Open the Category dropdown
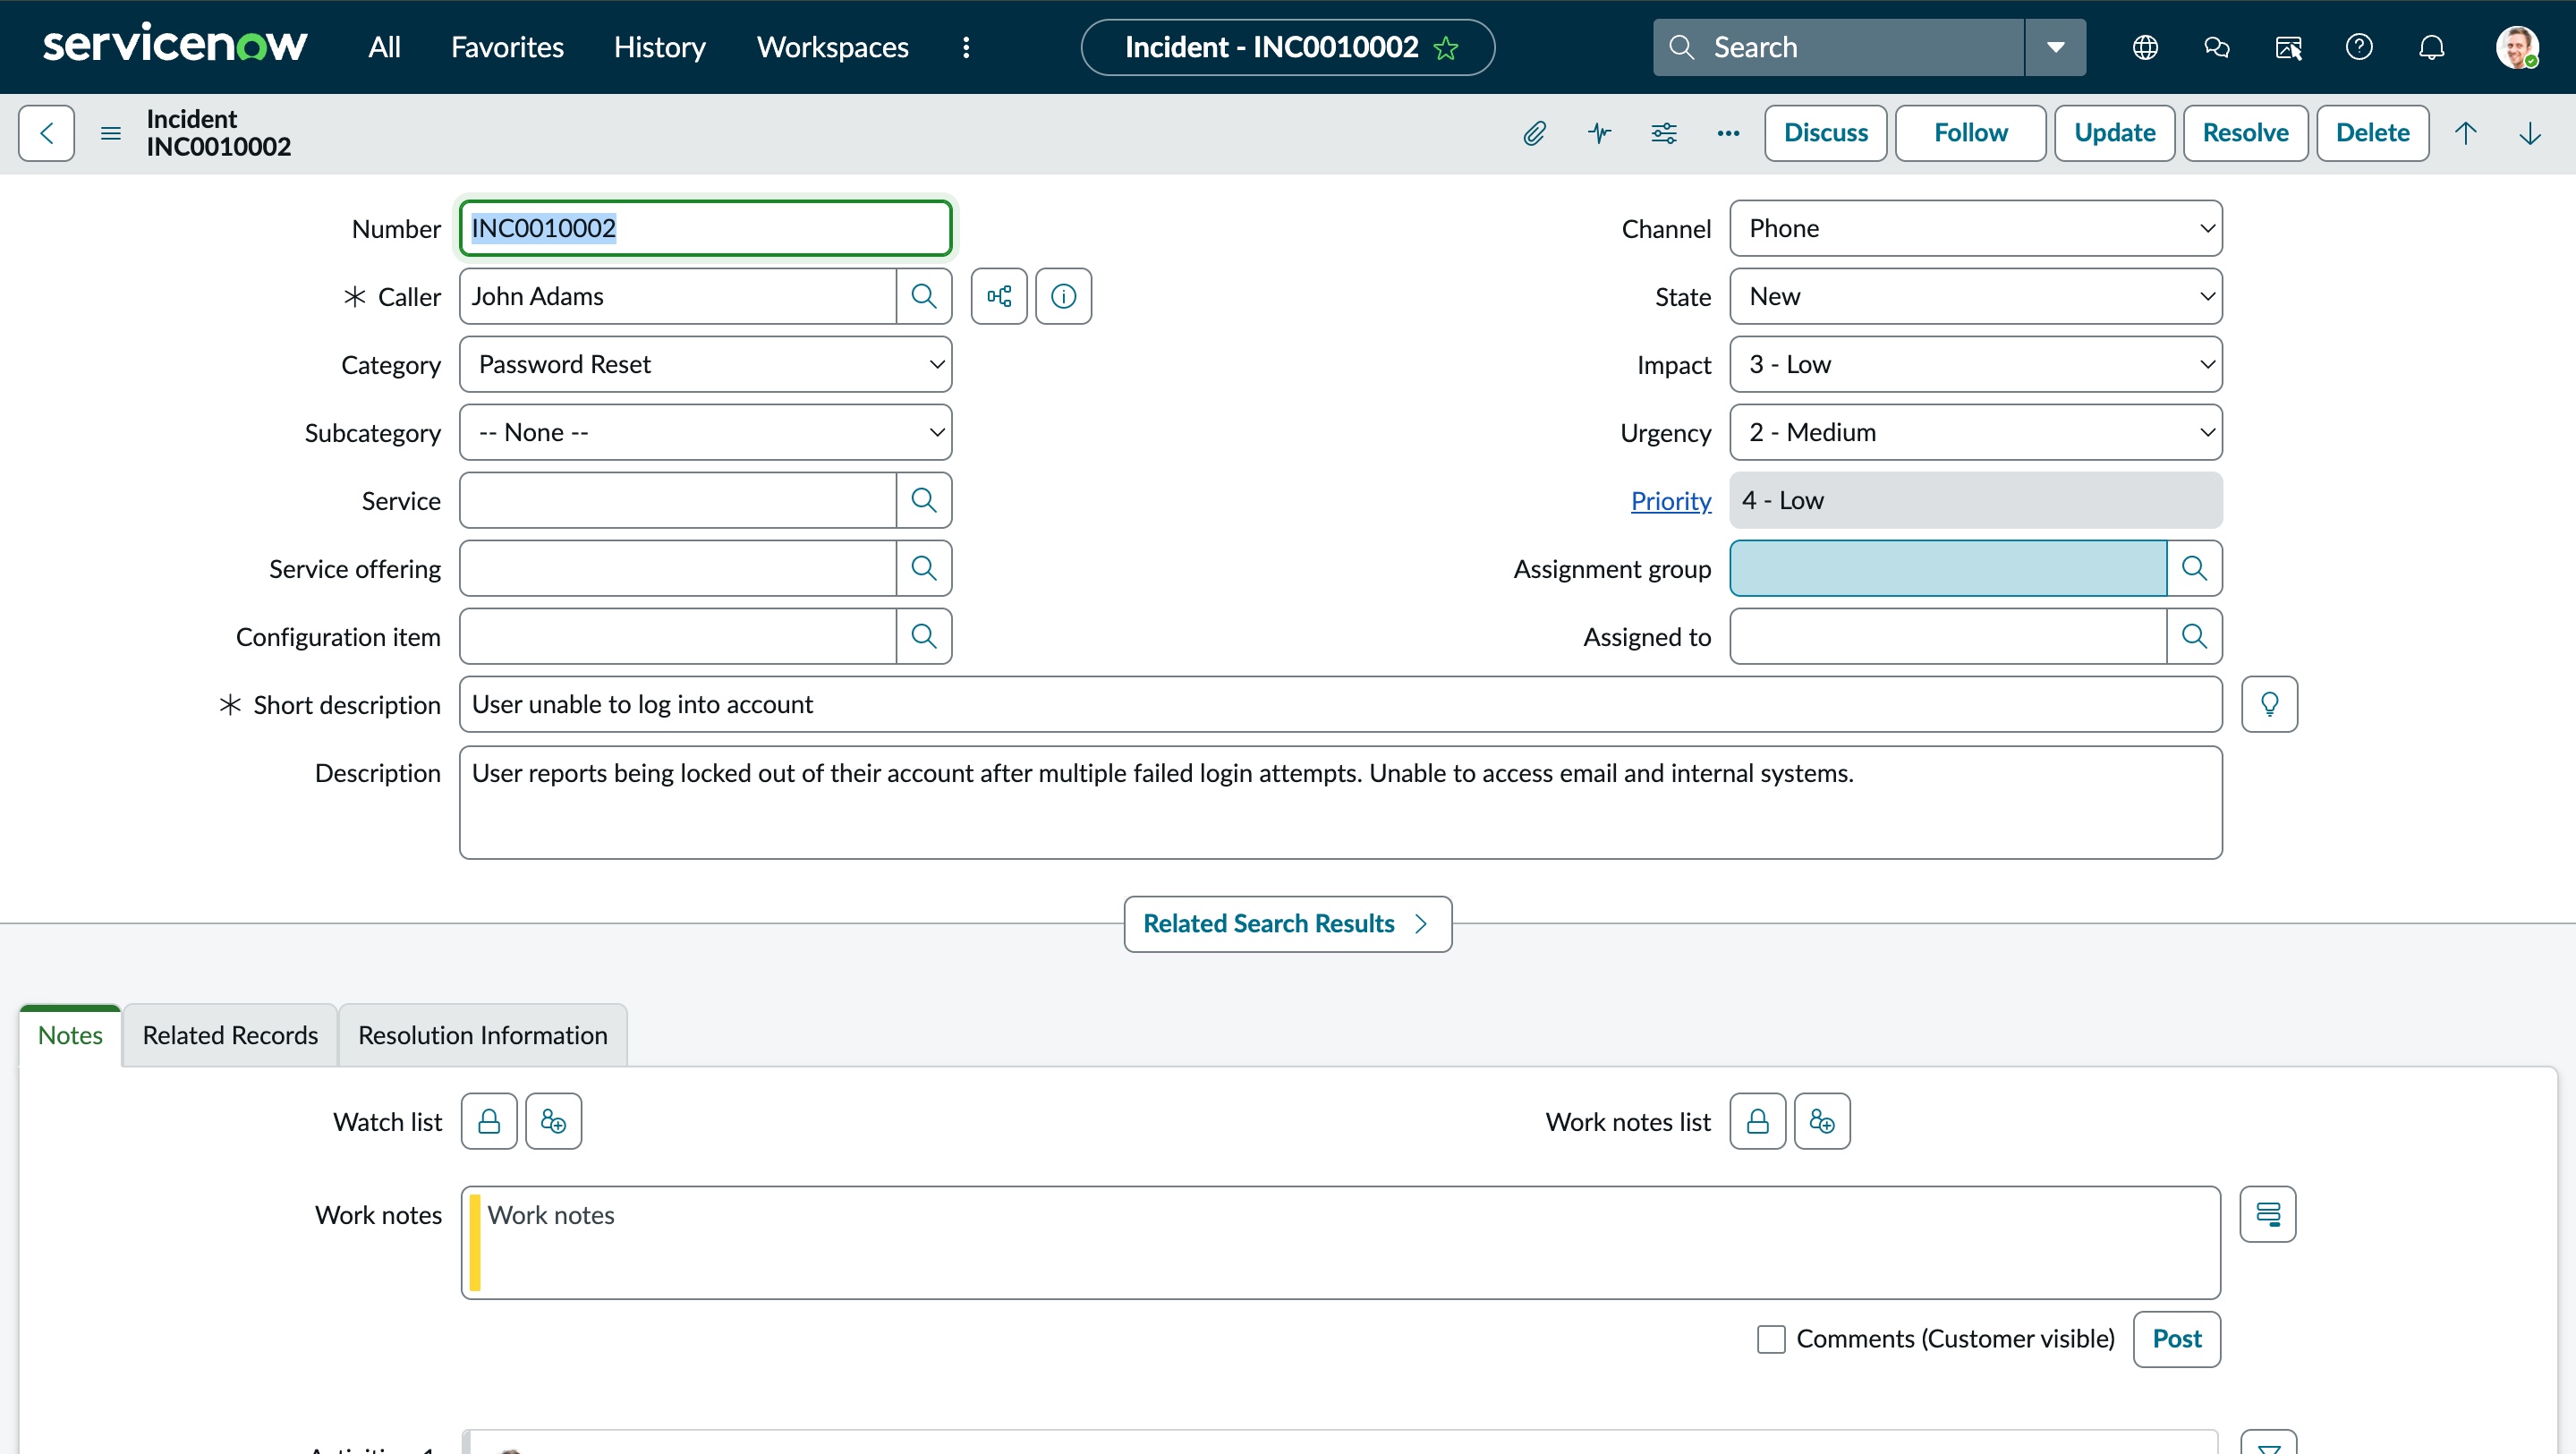The height and width of the screenshot is (1454, 2576). click(x=705, y=364)
